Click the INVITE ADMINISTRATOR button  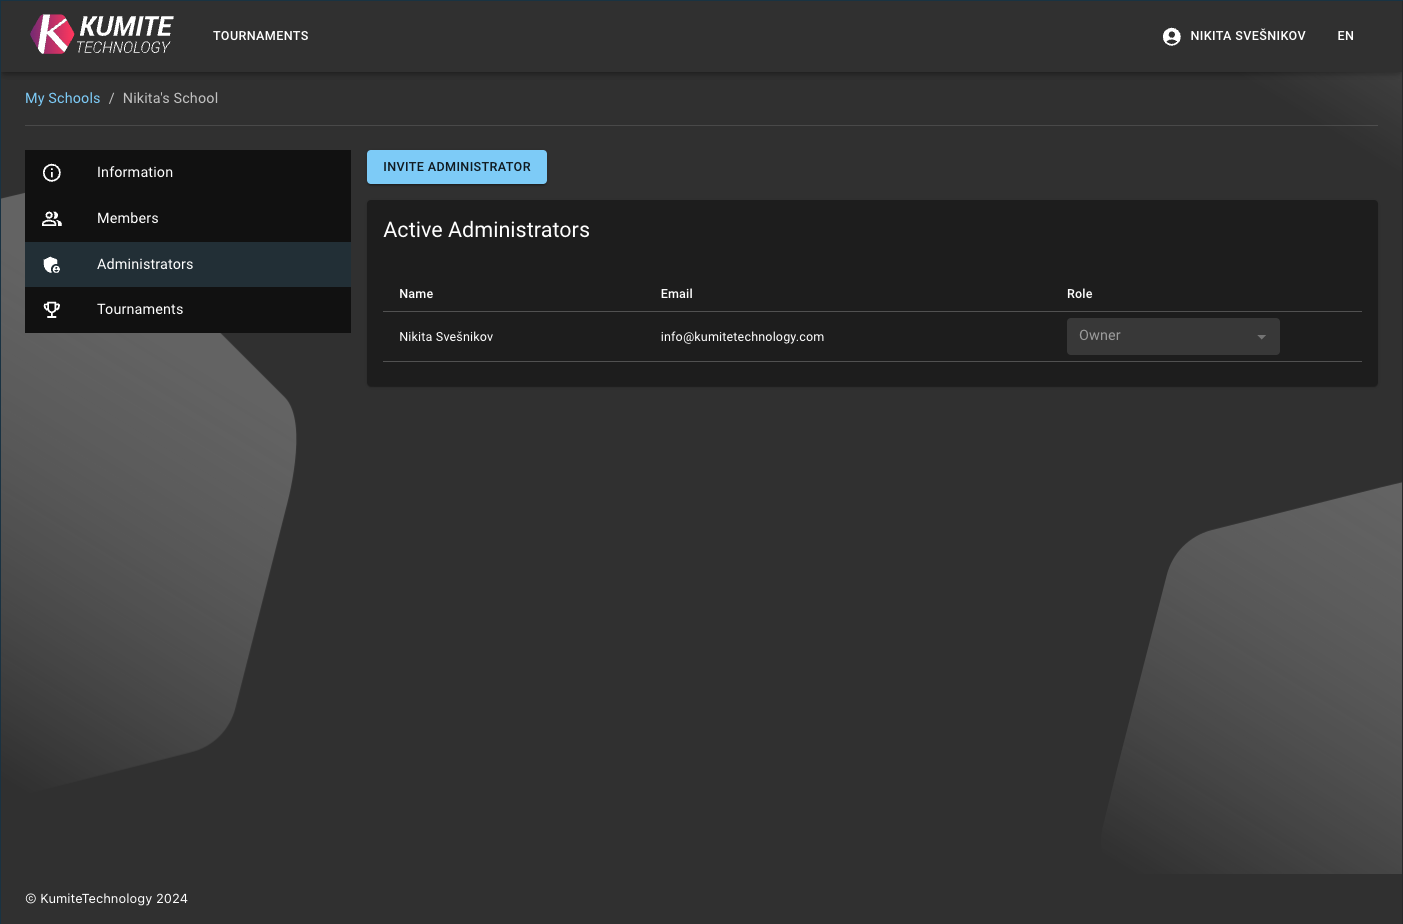click(456, 166)
